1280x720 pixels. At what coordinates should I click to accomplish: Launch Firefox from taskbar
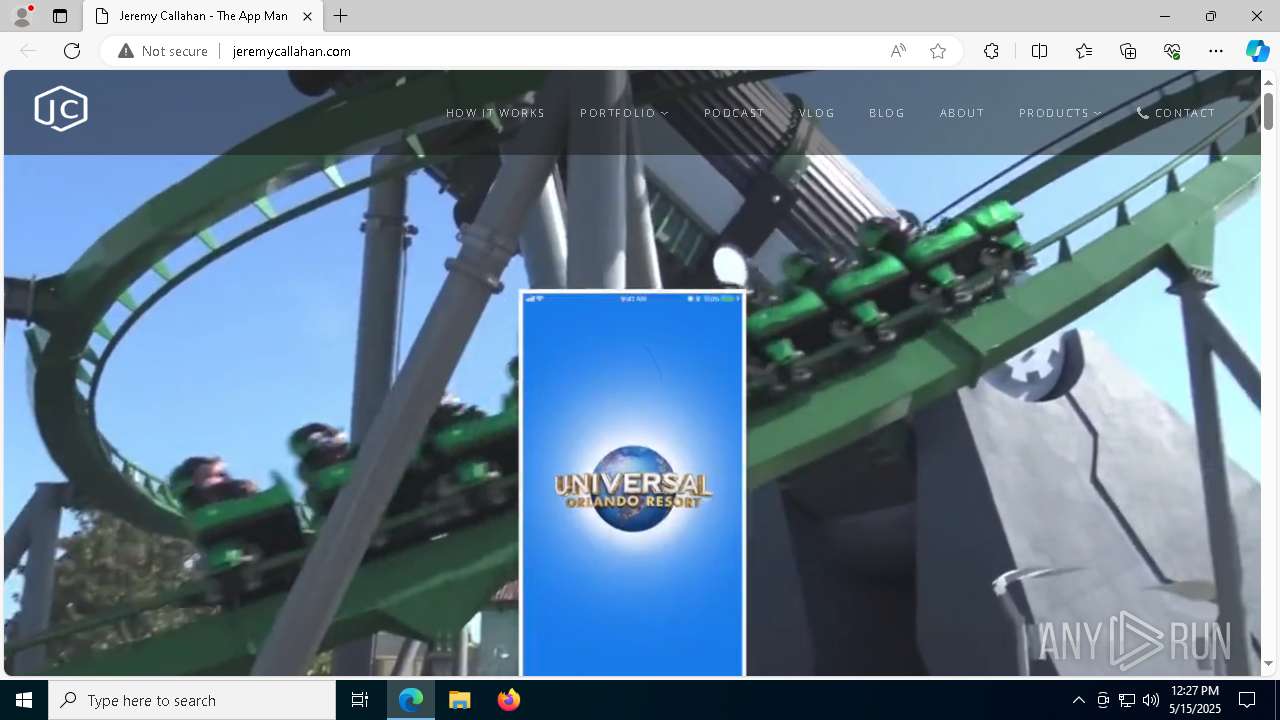(509, 700)
